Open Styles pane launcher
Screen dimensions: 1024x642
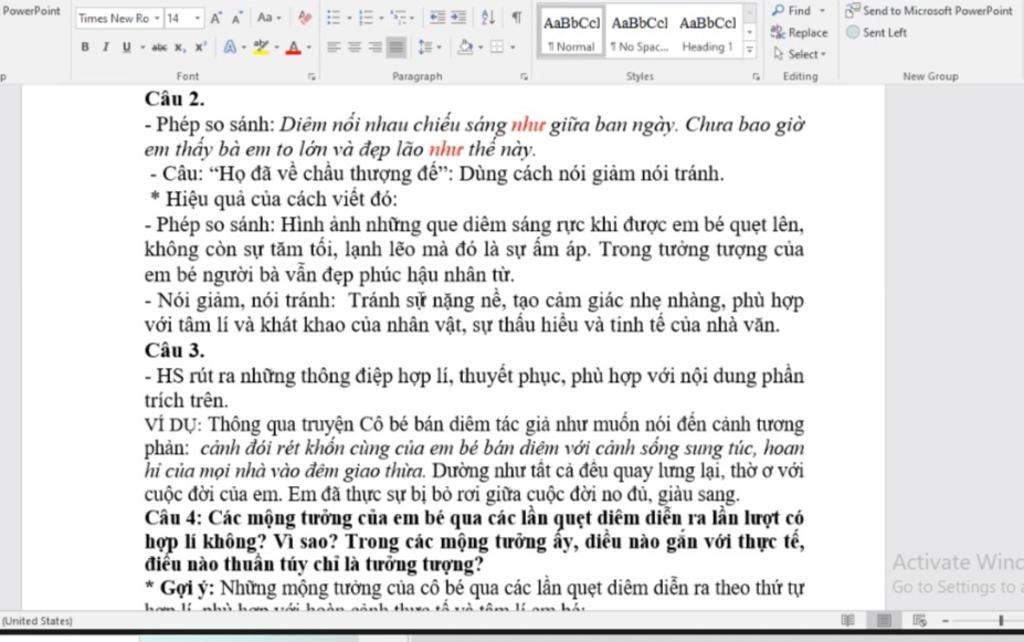point(756,76)
